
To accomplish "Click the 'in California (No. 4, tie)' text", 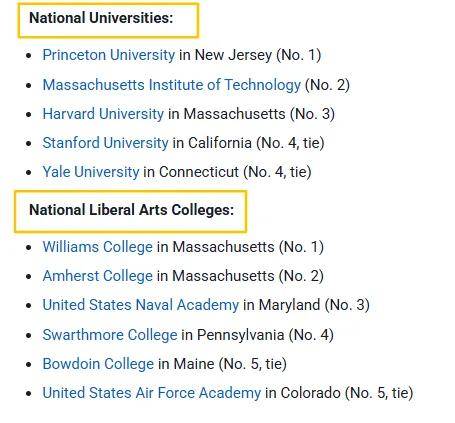I will [248, 143].
